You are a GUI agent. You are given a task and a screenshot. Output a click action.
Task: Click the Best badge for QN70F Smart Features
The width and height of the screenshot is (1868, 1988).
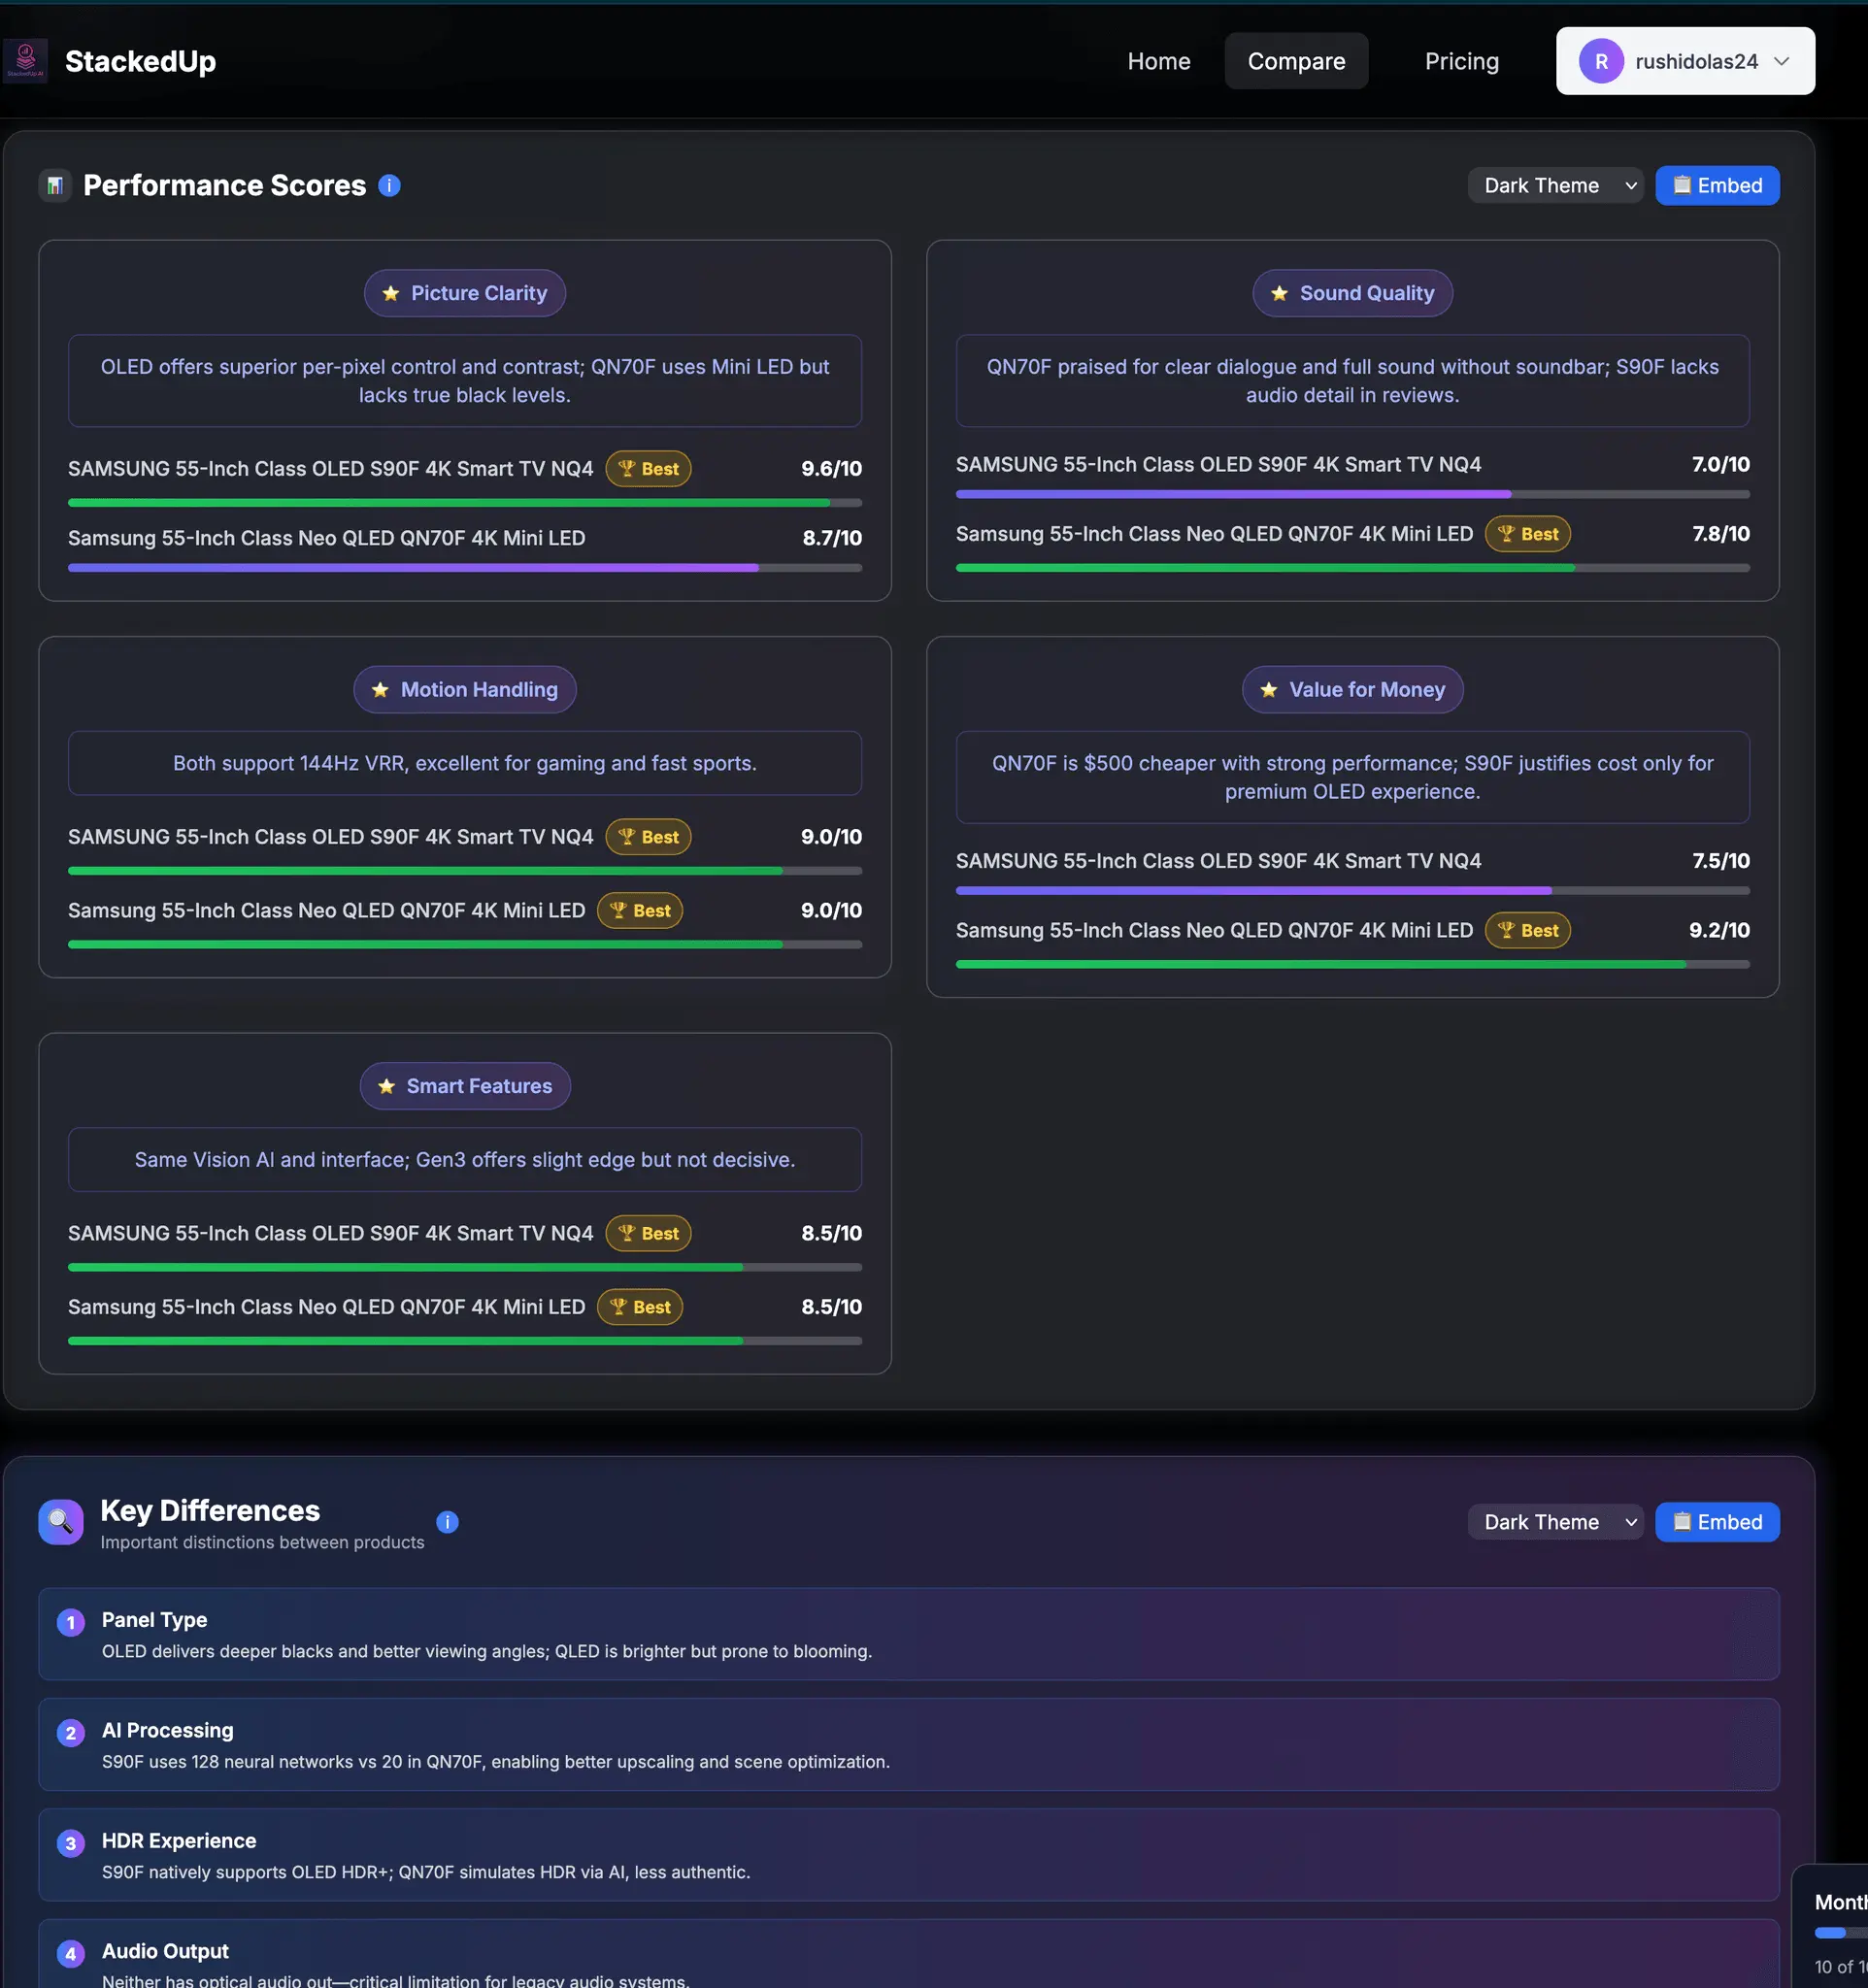point(640,1307)
